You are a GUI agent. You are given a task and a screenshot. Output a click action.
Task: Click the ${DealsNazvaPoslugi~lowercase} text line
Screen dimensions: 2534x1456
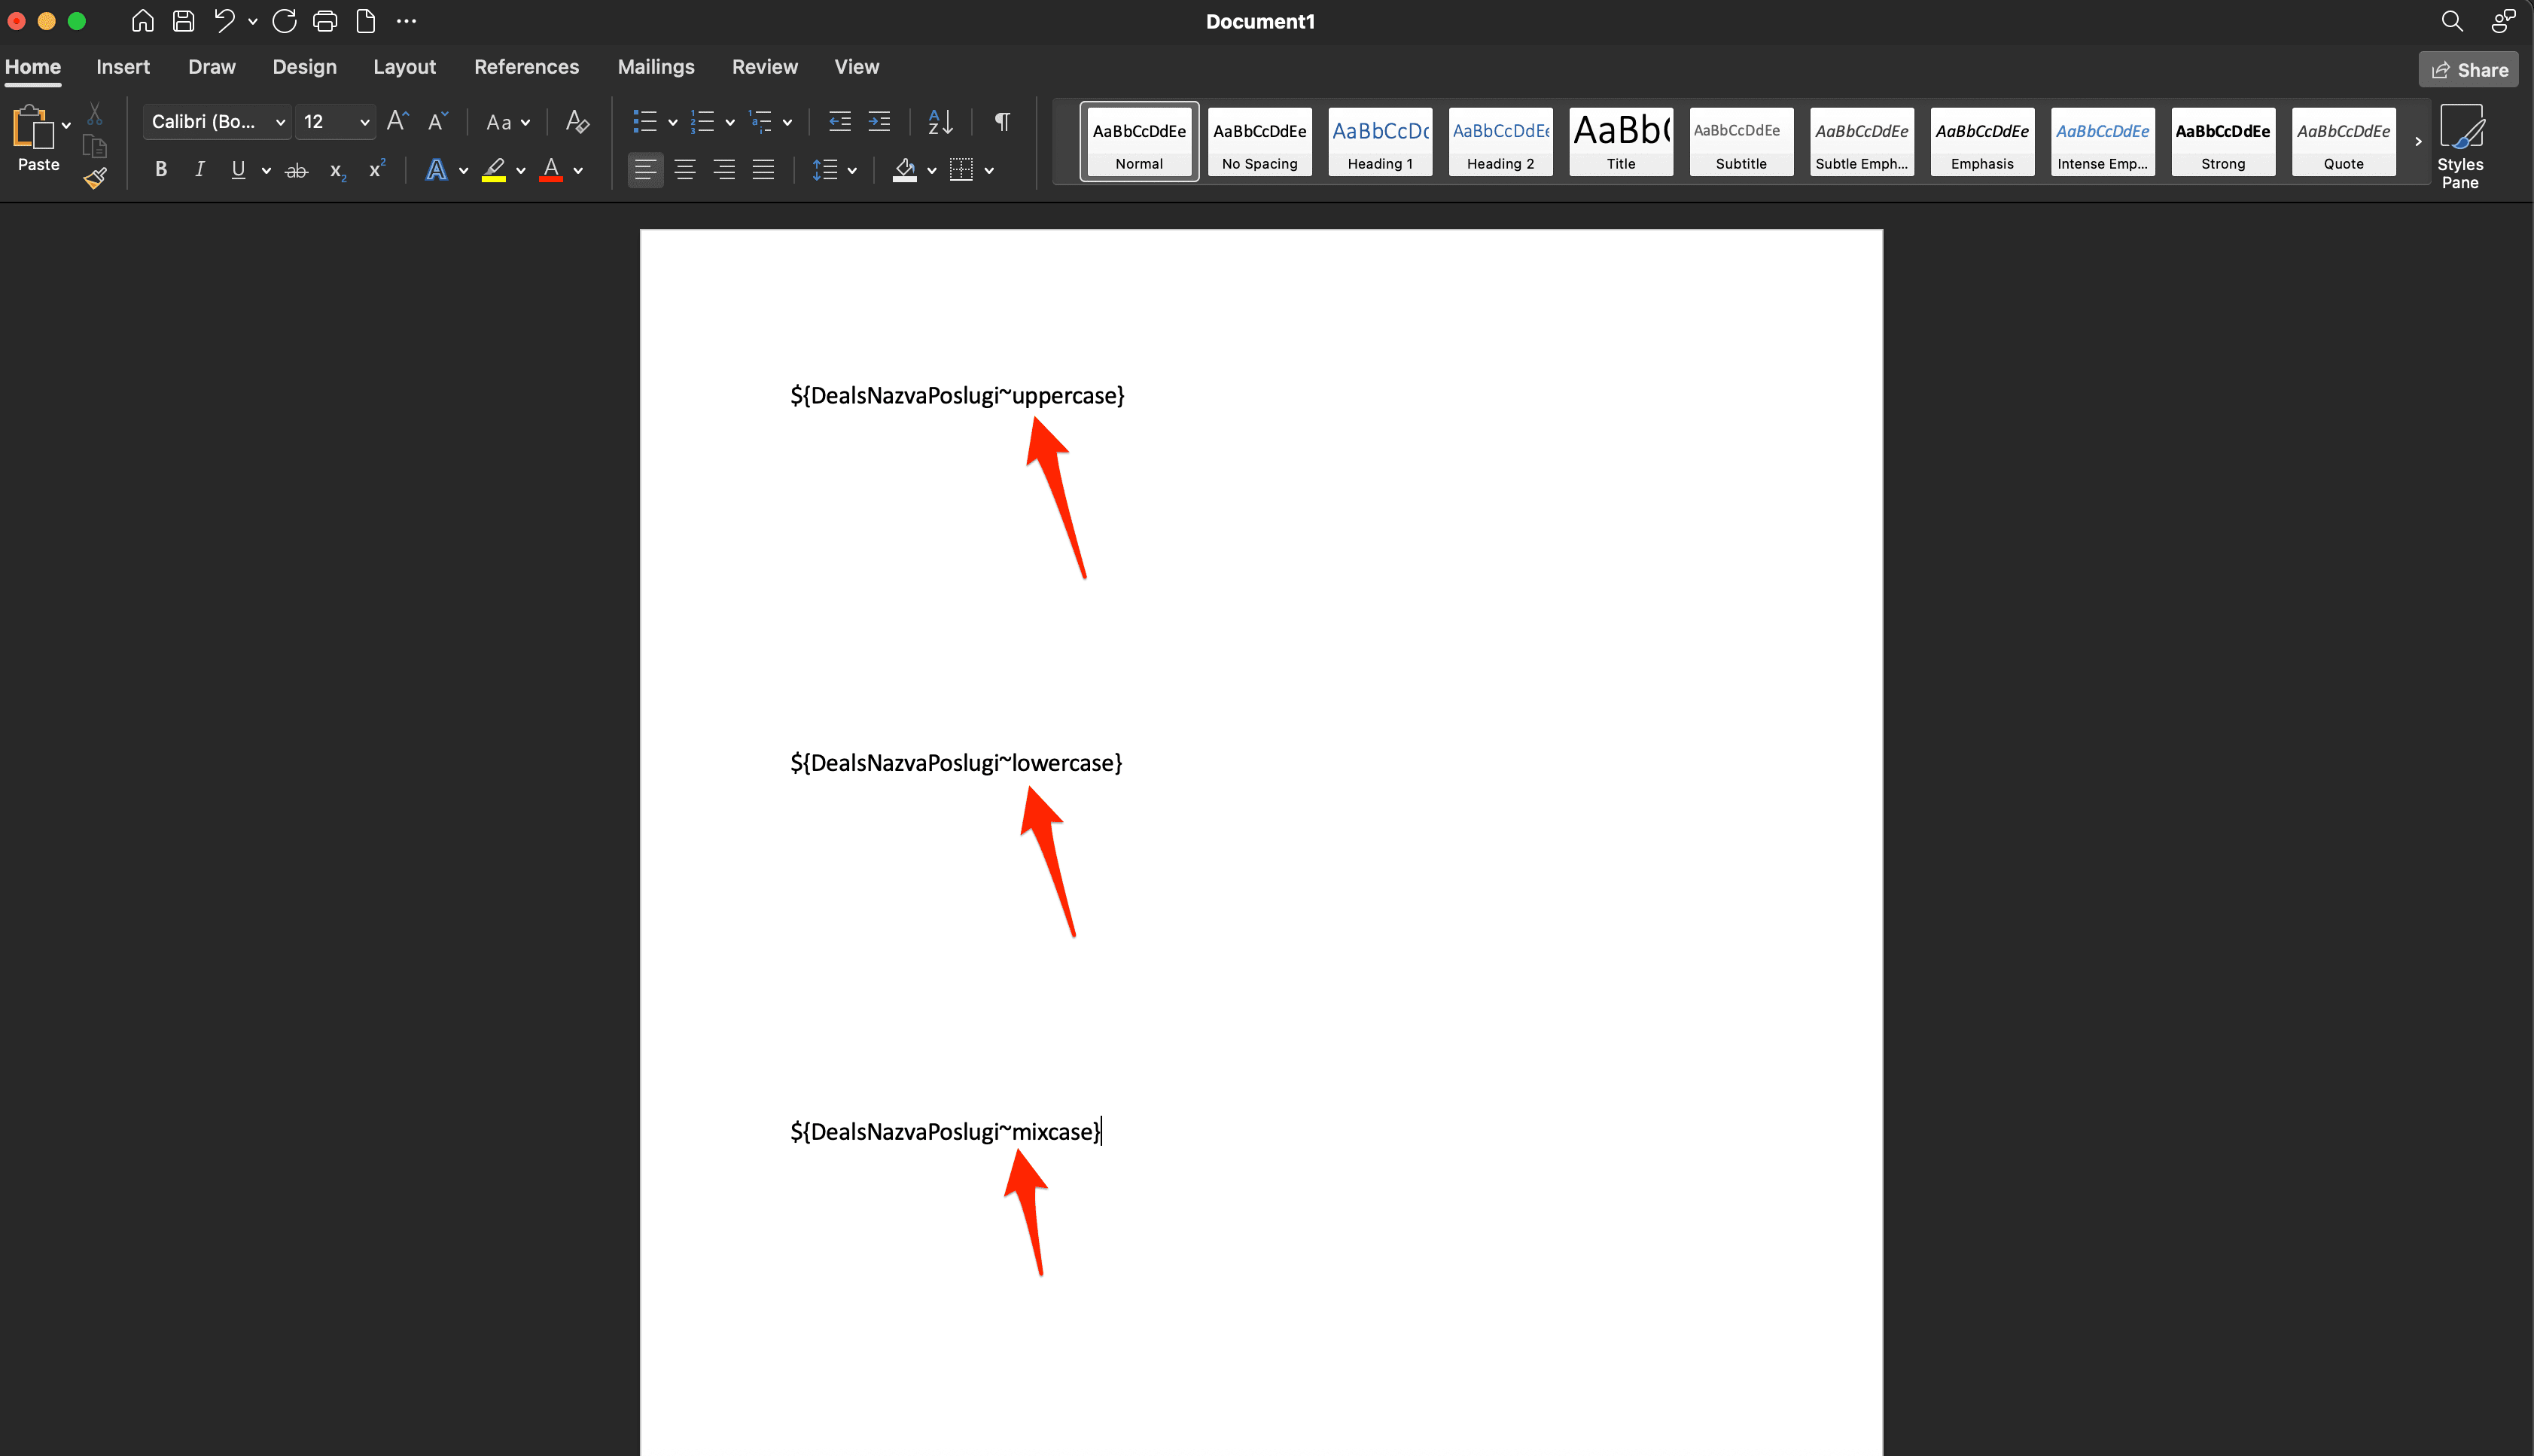coord(955,763)
